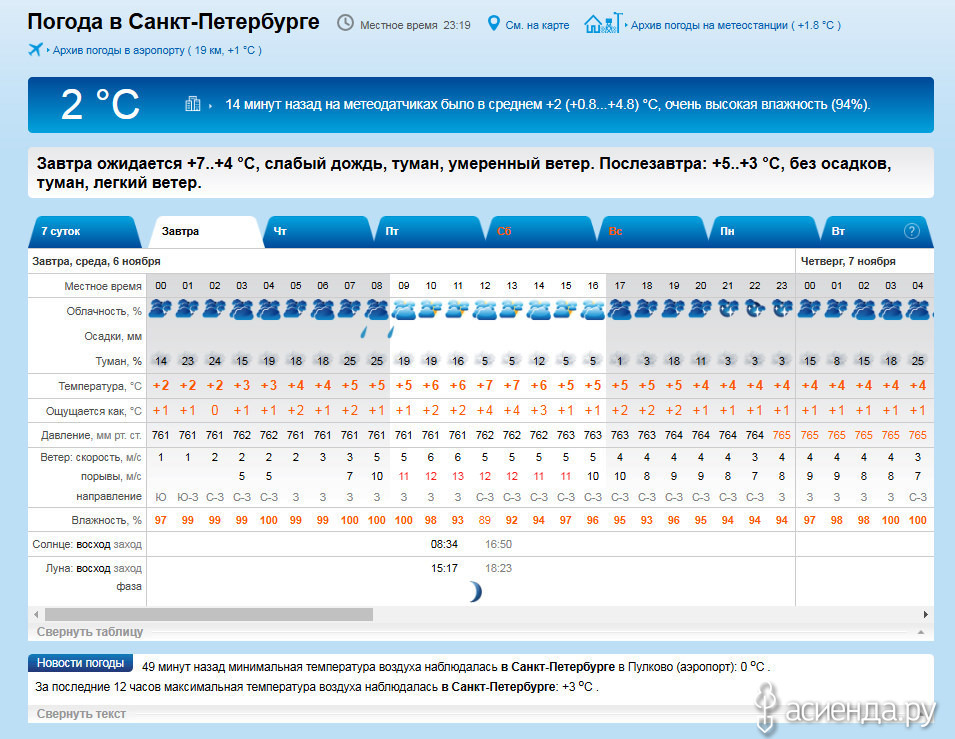Open См. на карте link
This screenshot has height=739, width=955.
click(x=537, y=26)
